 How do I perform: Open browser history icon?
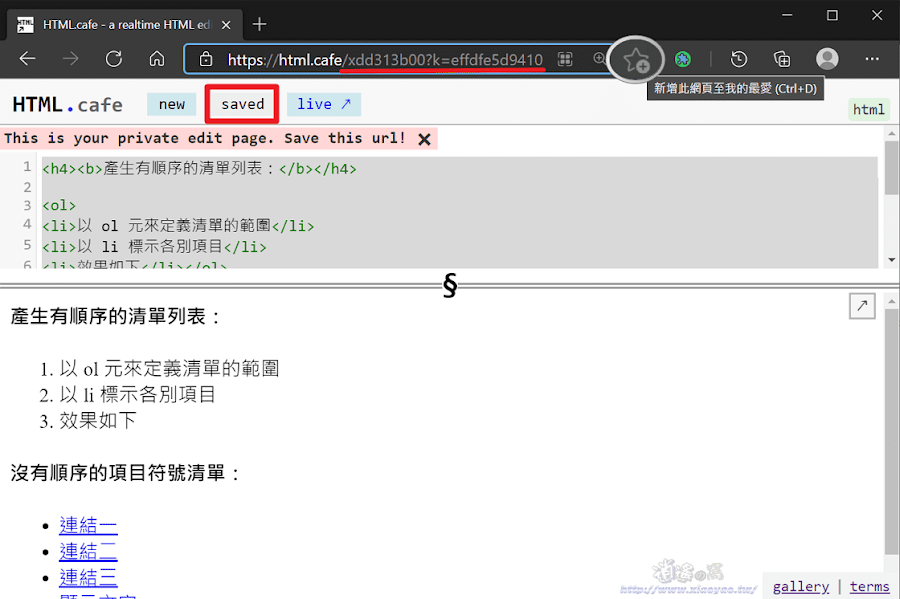click(739, 59)
